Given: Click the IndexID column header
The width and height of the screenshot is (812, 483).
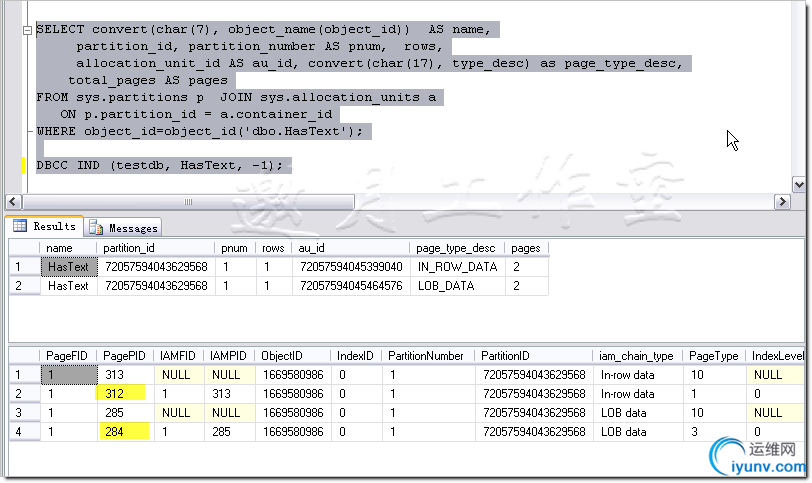Looking at the screenshot, I should tap(356, 356).
